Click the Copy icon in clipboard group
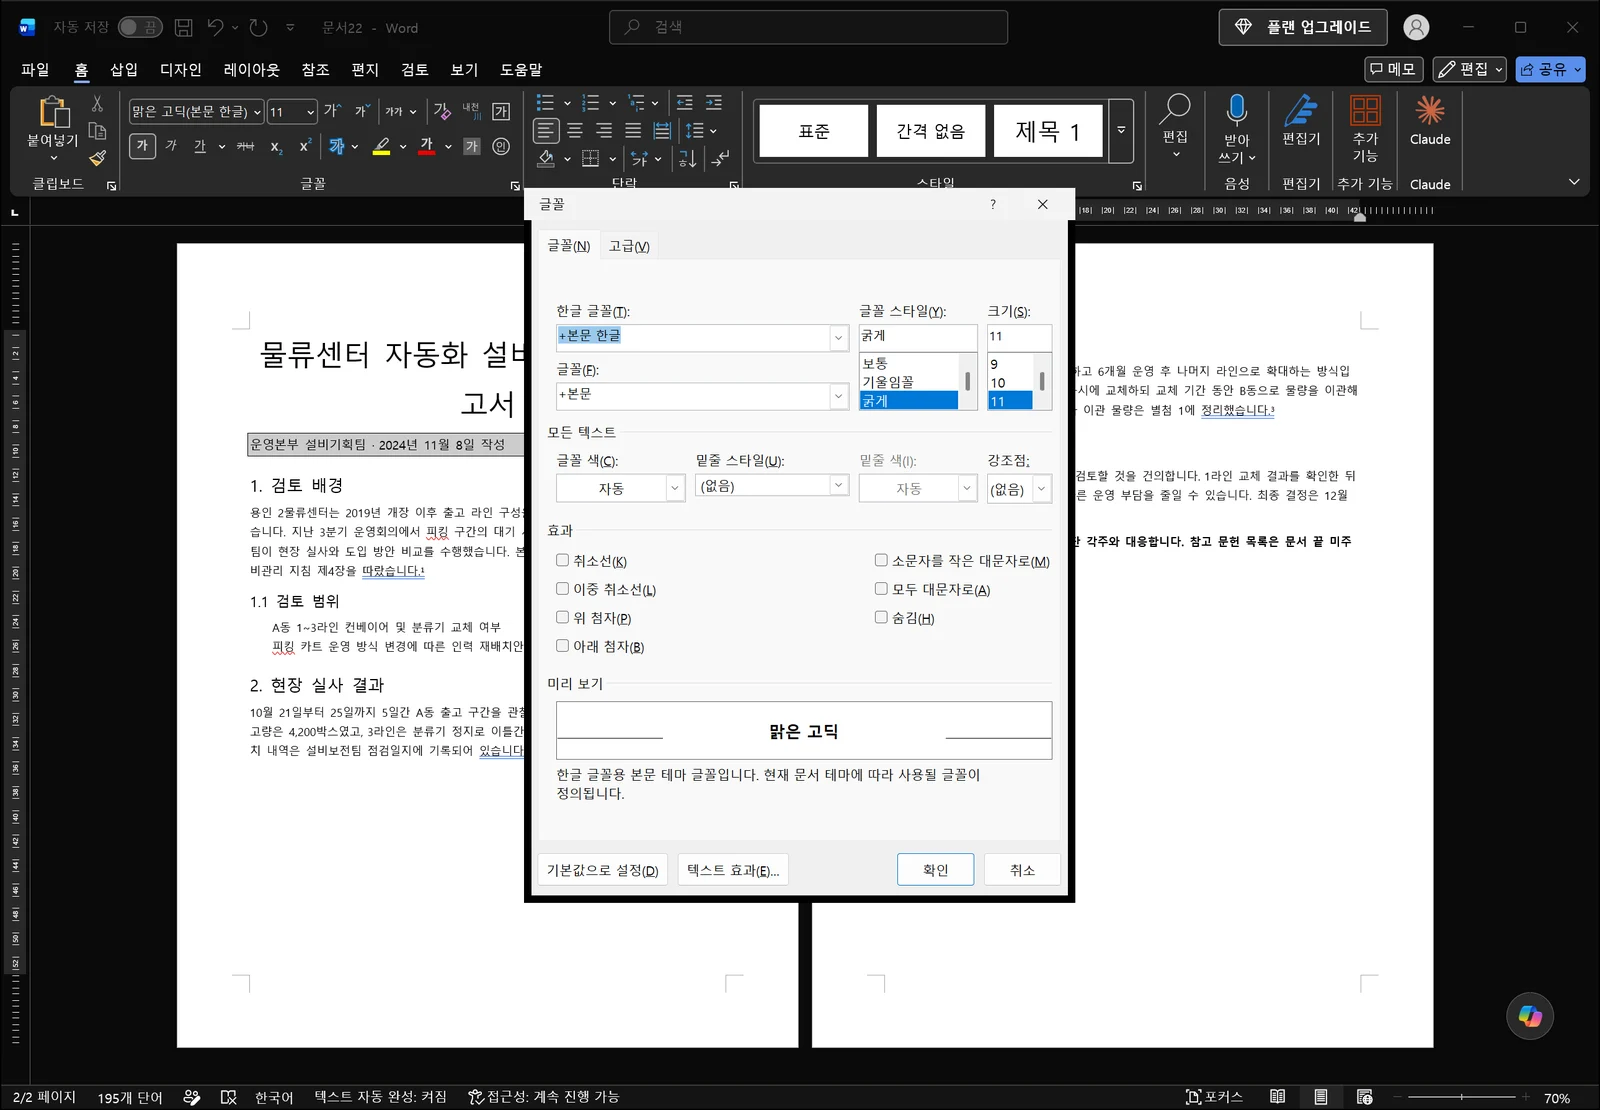The width and height of the screenshot is (1600, 1110). coord(97,131)
